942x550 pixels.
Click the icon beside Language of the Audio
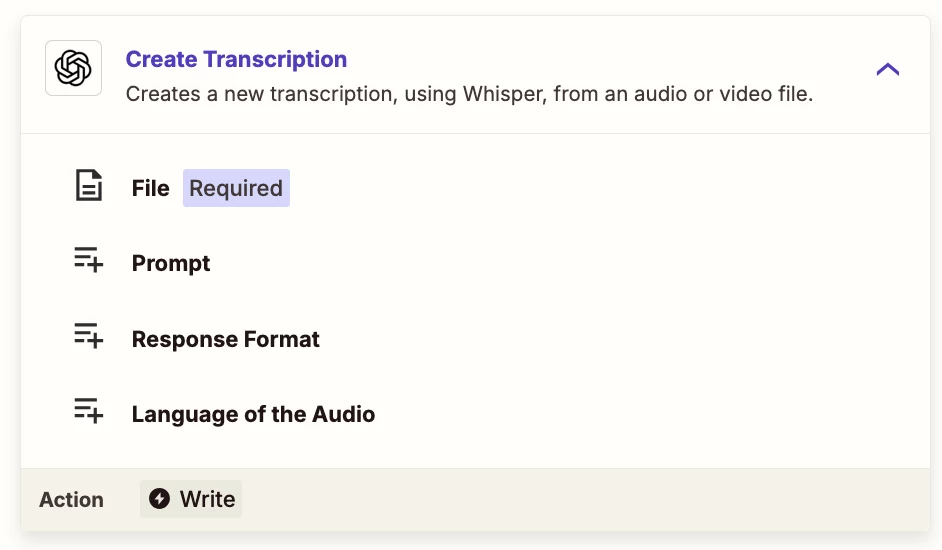(x=88, y=411)
